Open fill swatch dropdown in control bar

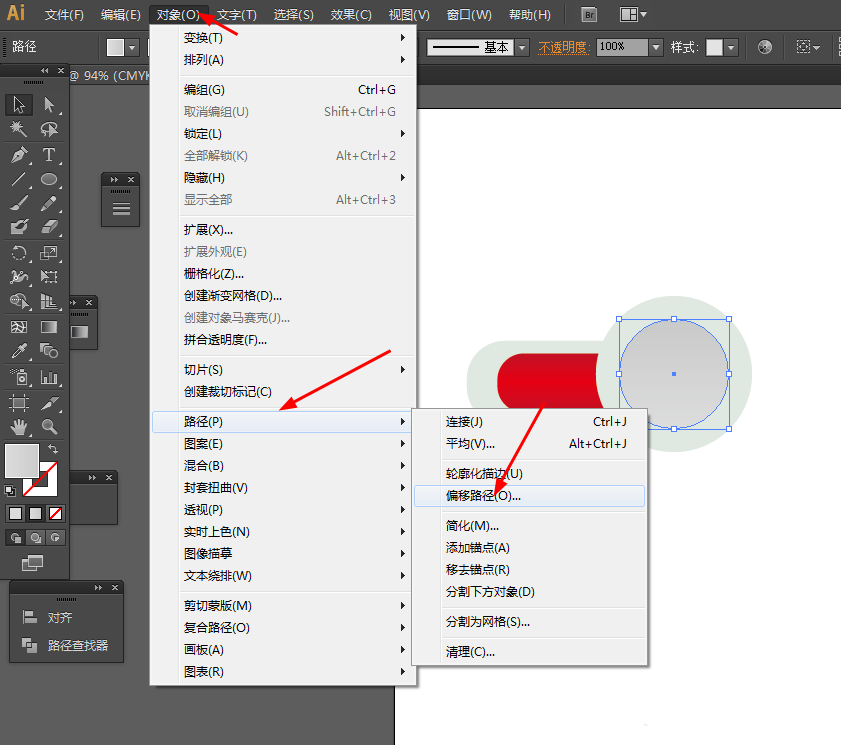click(131, 47)
